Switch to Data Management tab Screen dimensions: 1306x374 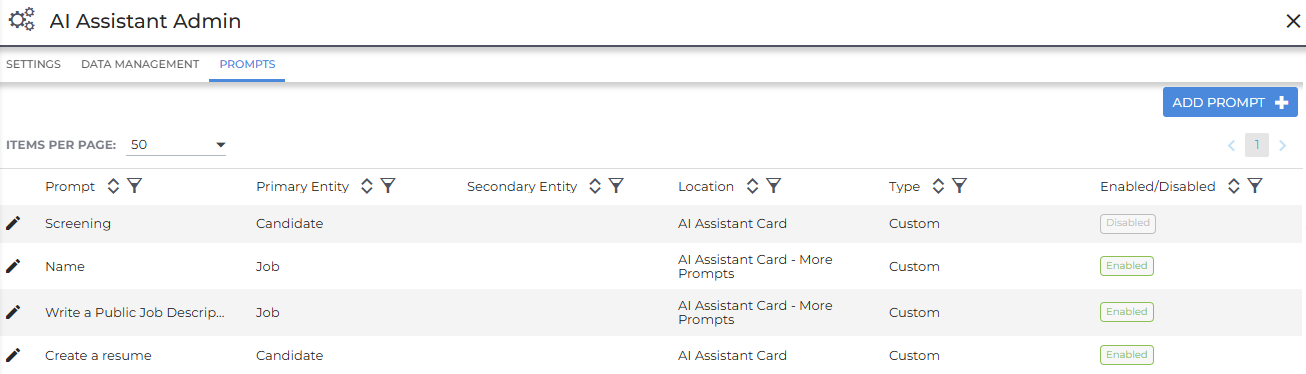pyautogui.click(x=140, y=64)
